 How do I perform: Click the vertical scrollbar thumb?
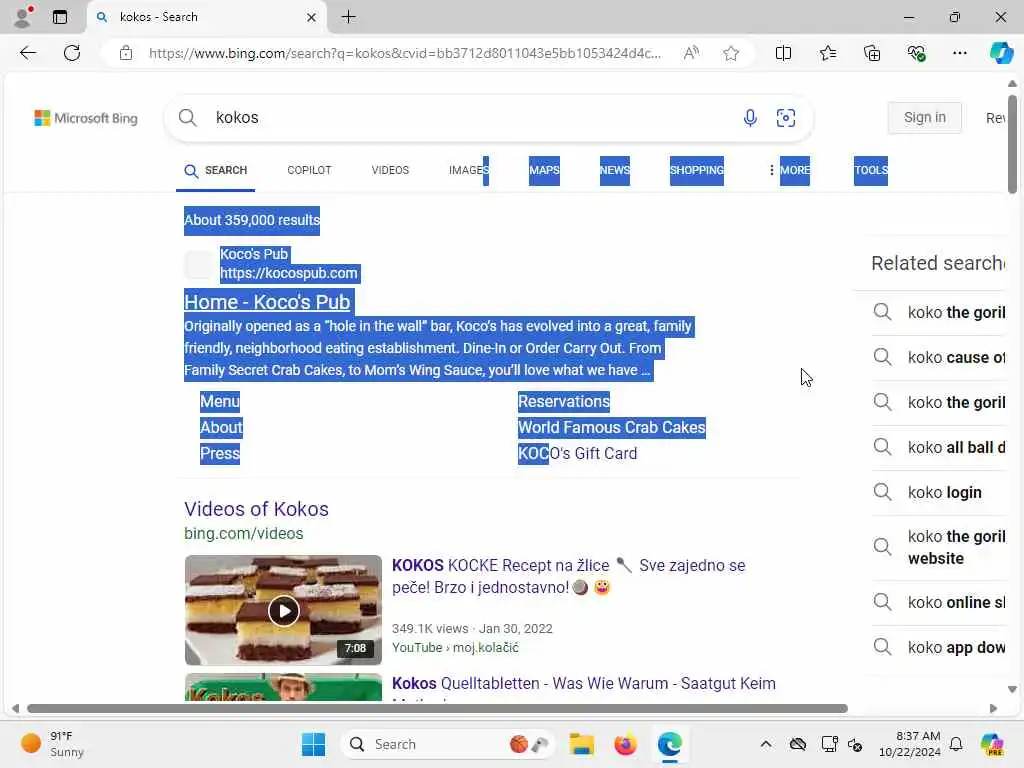click(1012, 144)
